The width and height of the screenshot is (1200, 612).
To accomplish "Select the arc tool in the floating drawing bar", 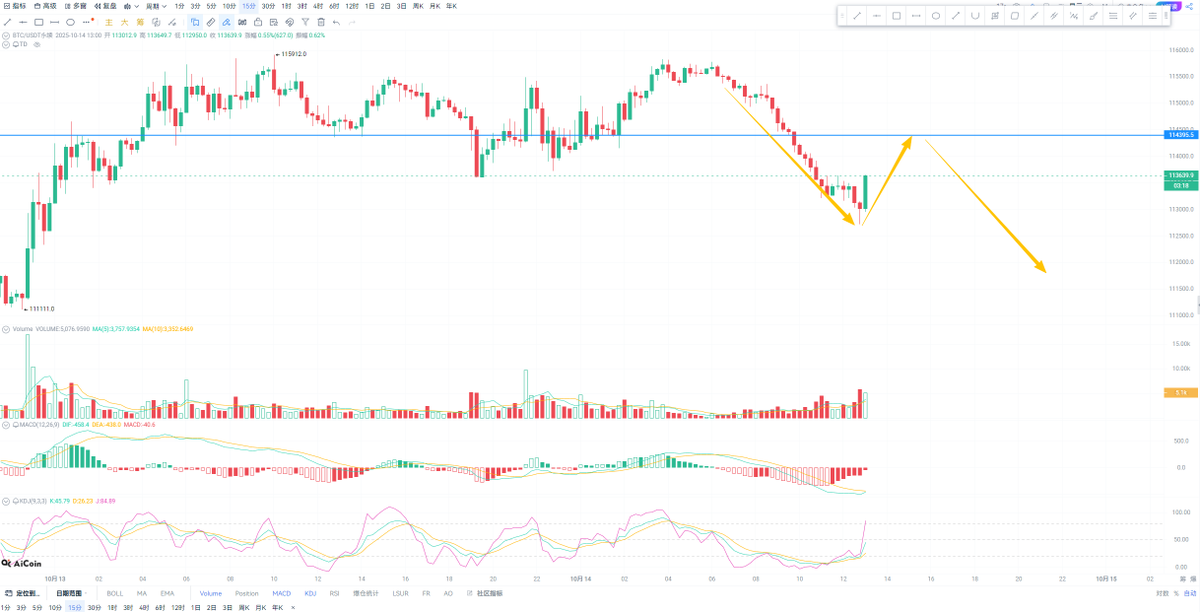I will [x=975, y=15].
